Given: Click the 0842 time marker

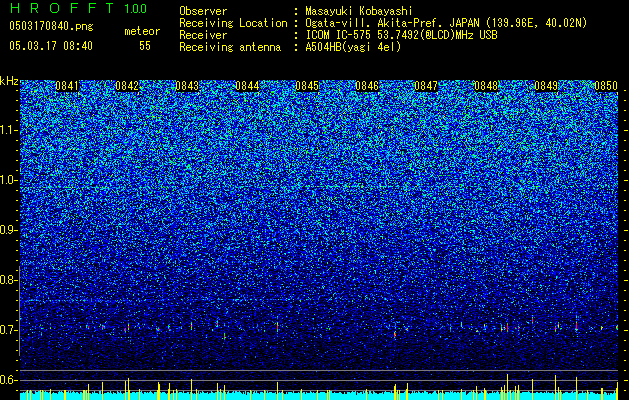Looking at the screenshot, I should [127, 86].
